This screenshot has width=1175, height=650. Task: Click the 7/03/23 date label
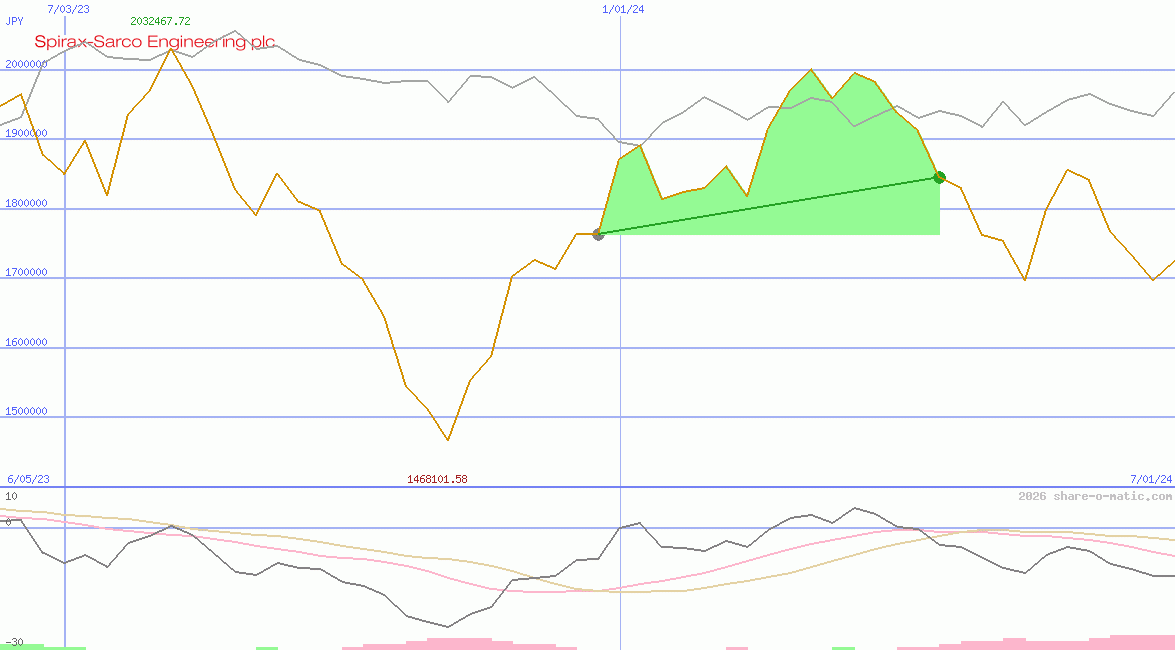pos(68,9)
